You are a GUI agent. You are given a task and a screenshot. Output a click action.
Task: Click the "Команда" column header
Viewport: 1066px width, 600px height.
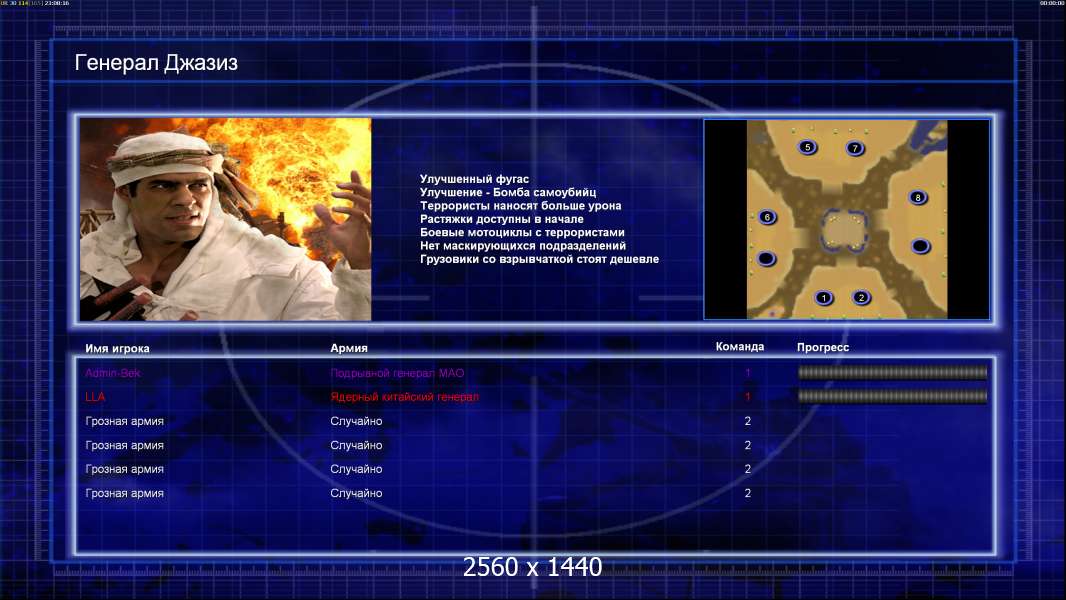(x=740, y=347)
